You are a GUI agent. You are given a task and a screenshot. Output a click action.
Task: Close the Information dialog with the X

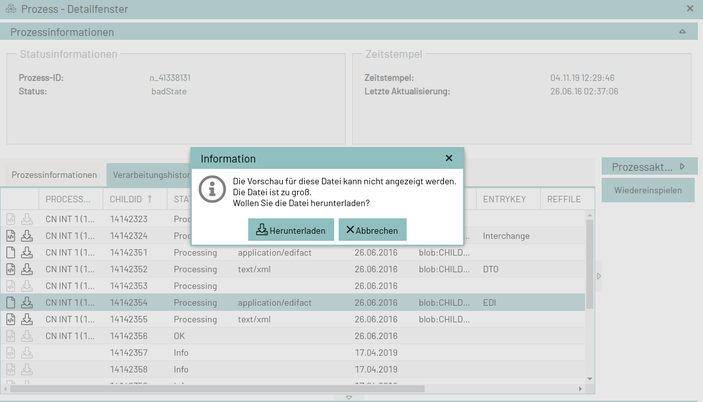(x=449, y=158)
